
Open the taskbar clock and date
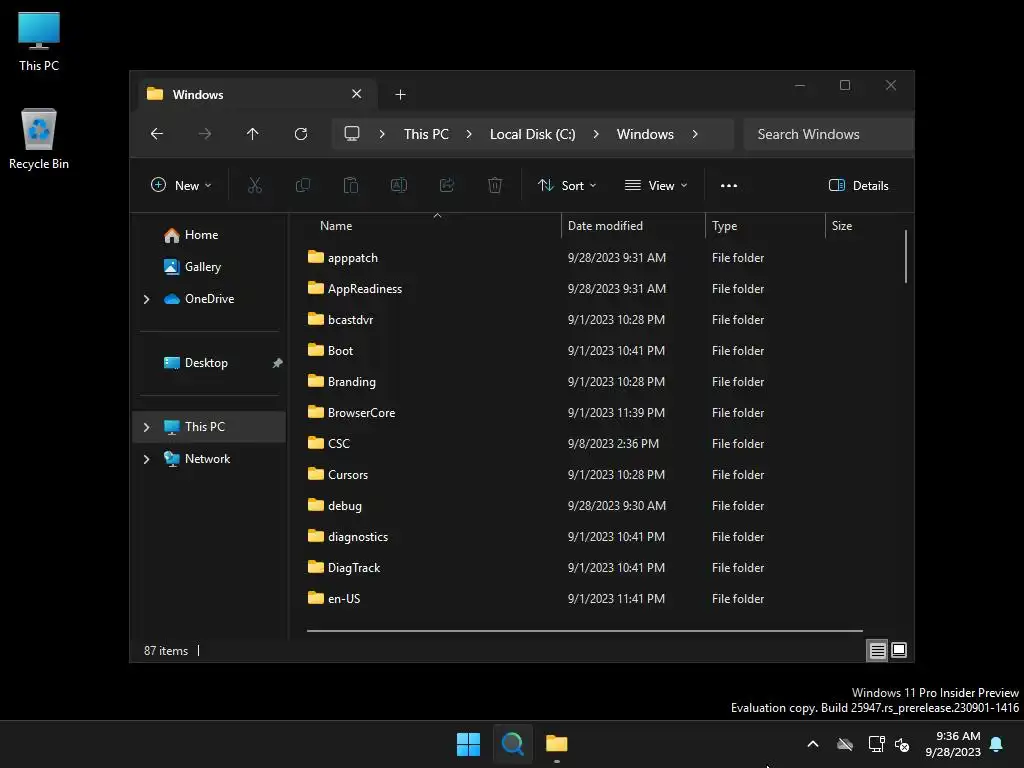953,744
